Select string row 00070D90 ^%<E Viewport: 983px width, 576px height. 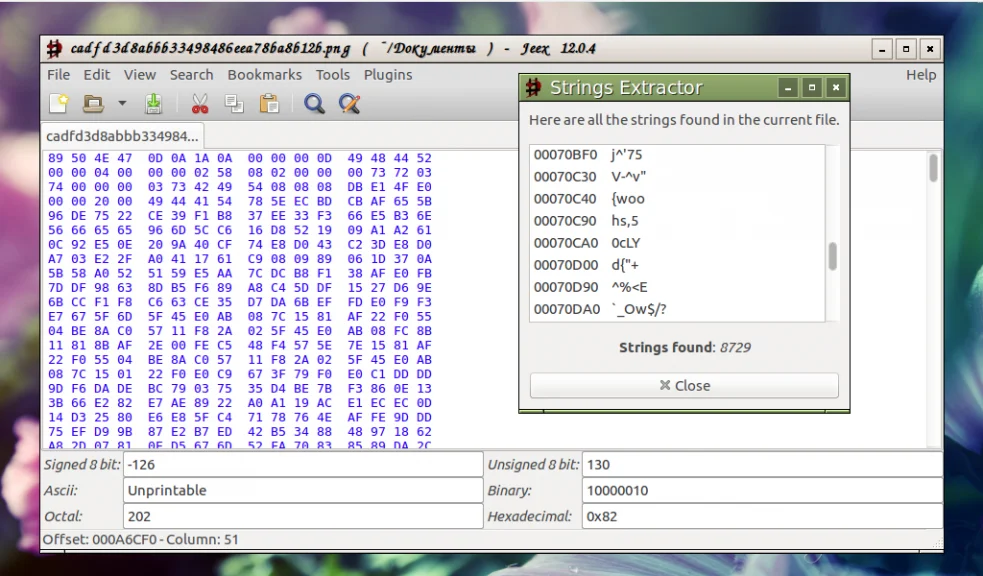click(x=677, y=287)
